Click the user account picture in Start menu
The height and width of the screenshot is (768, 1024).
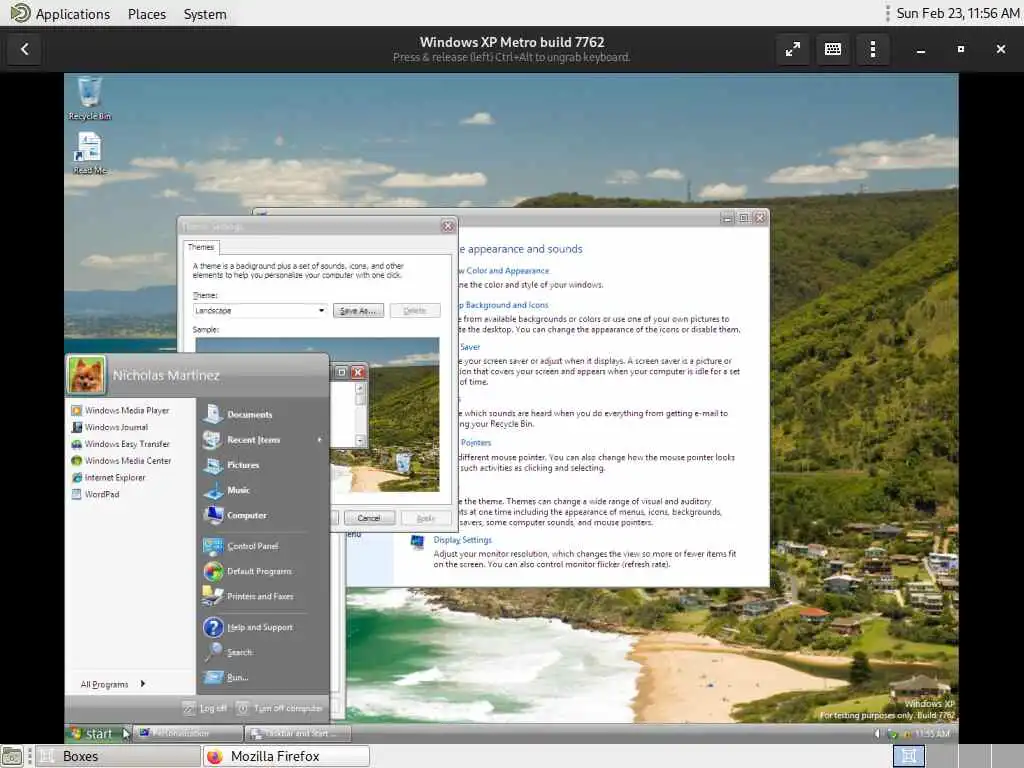[x=86, y=375]
